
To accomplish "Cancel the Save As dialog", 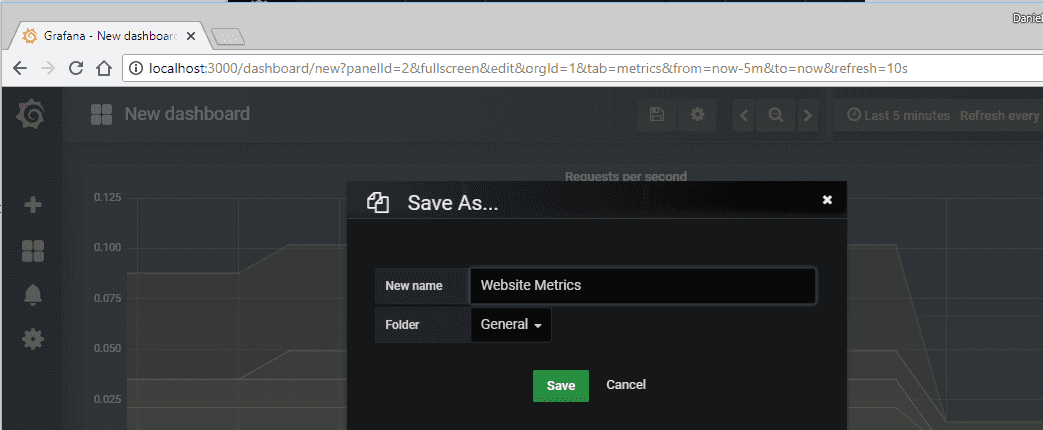I will click(626, 385).
